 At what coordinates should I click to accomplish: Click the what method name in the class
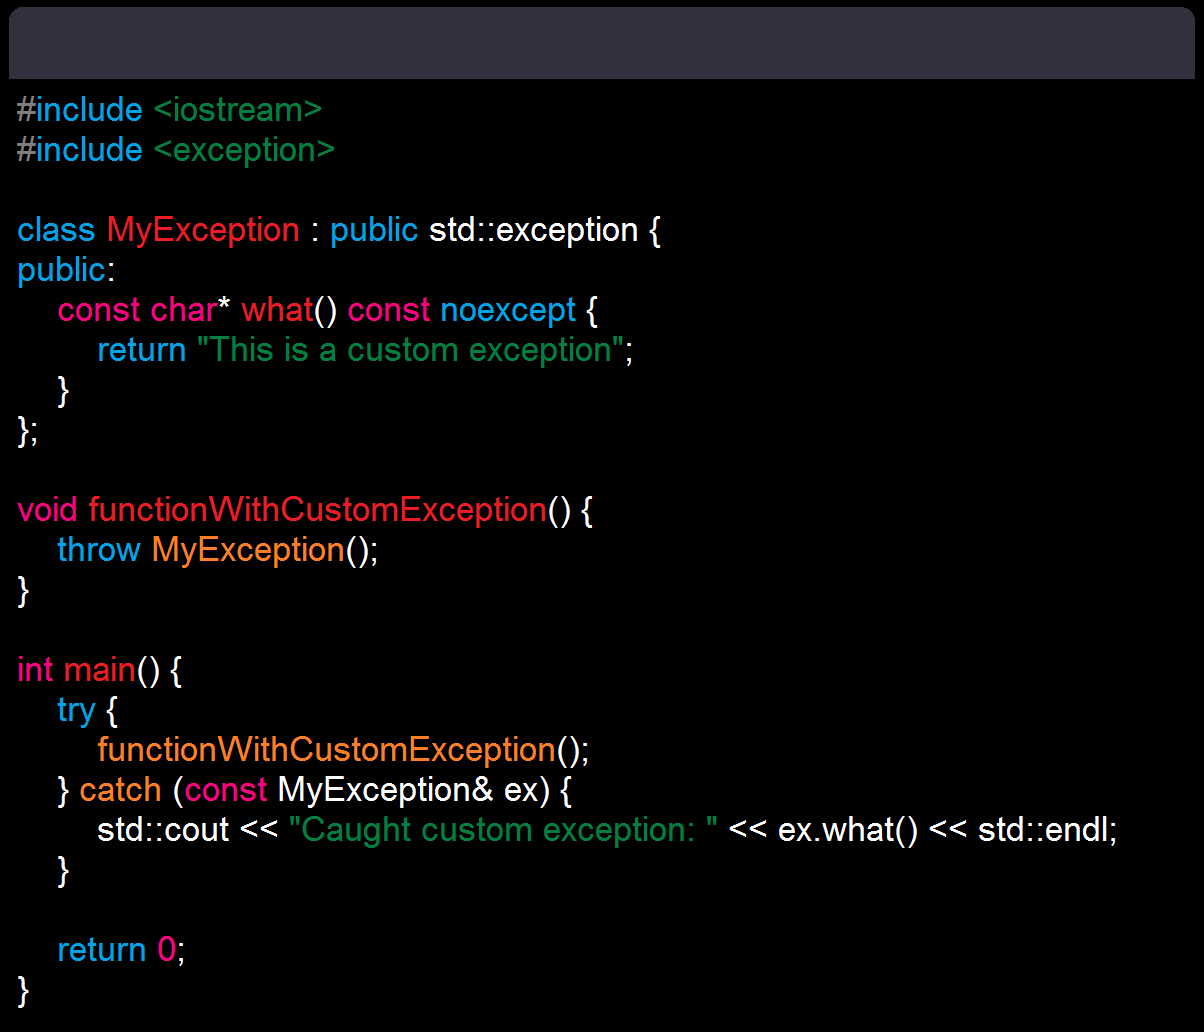pyautogui.click(x=277, y=310)
